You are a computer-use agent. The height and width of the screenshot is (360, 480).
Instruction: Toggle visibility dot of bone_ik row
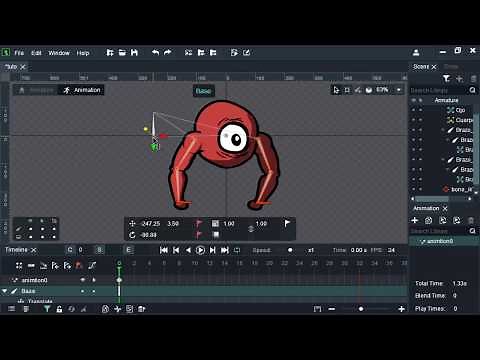pyautogui.click(x=414, y=189)
